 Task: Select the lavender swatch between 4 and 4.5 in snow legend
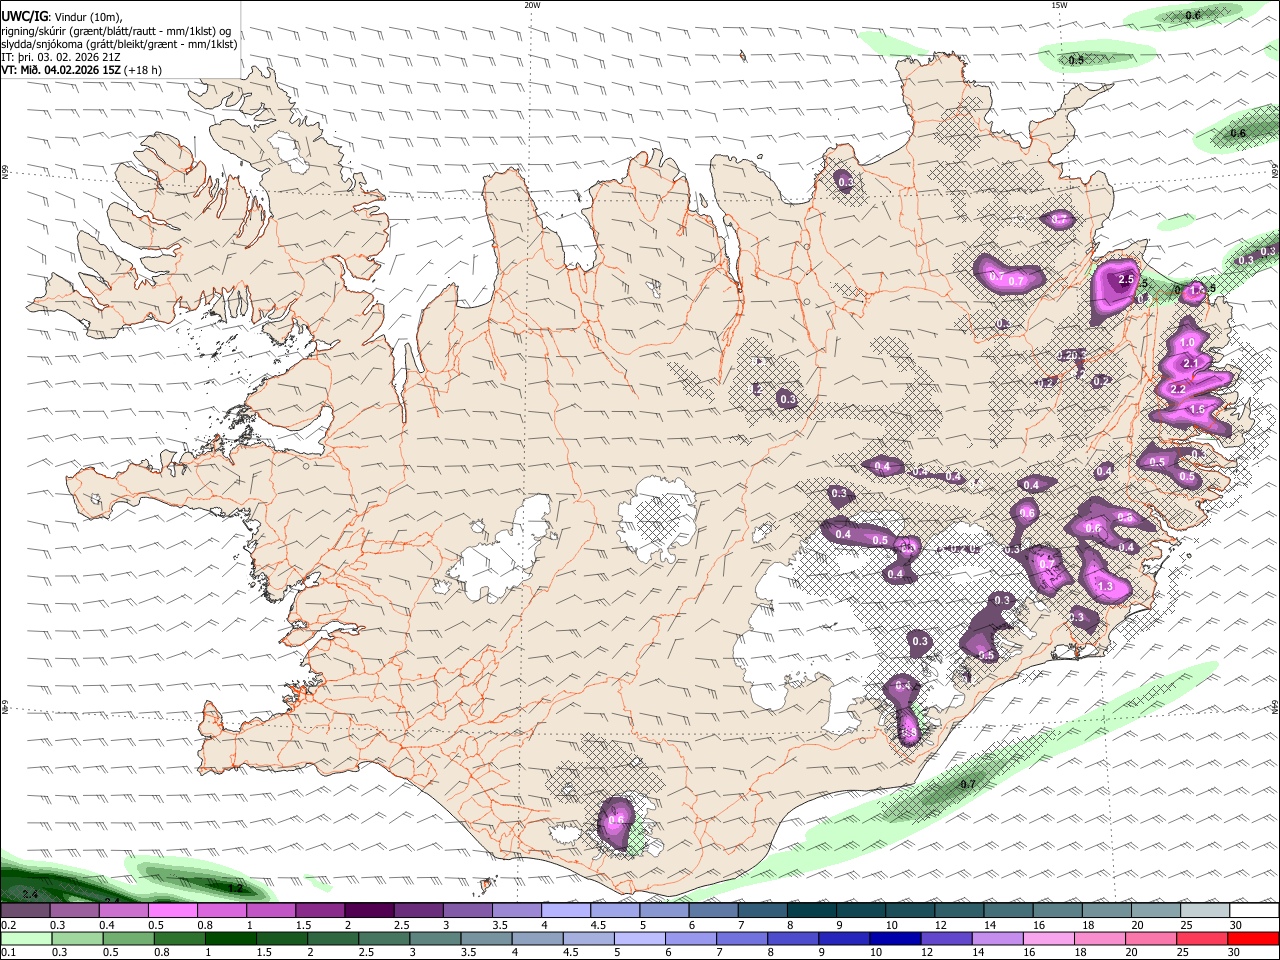pos(565,911)
